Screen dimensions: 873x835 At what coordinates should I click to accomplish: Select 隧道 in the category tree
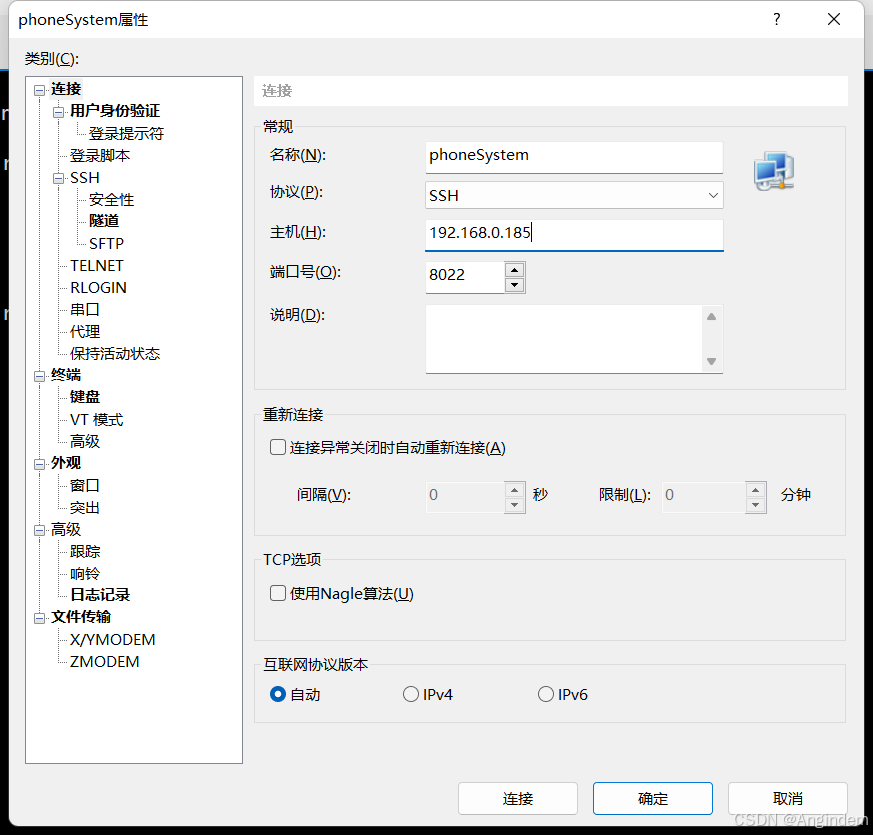(104, 221)
